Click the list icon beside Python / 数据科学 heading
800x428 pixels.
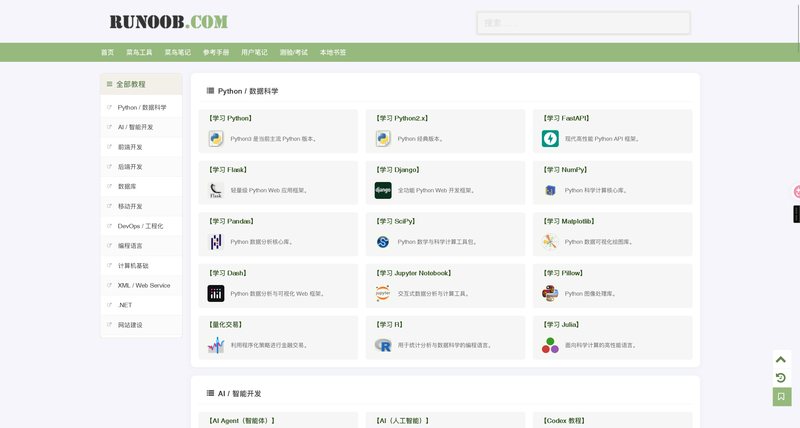[x=210, y=91]
